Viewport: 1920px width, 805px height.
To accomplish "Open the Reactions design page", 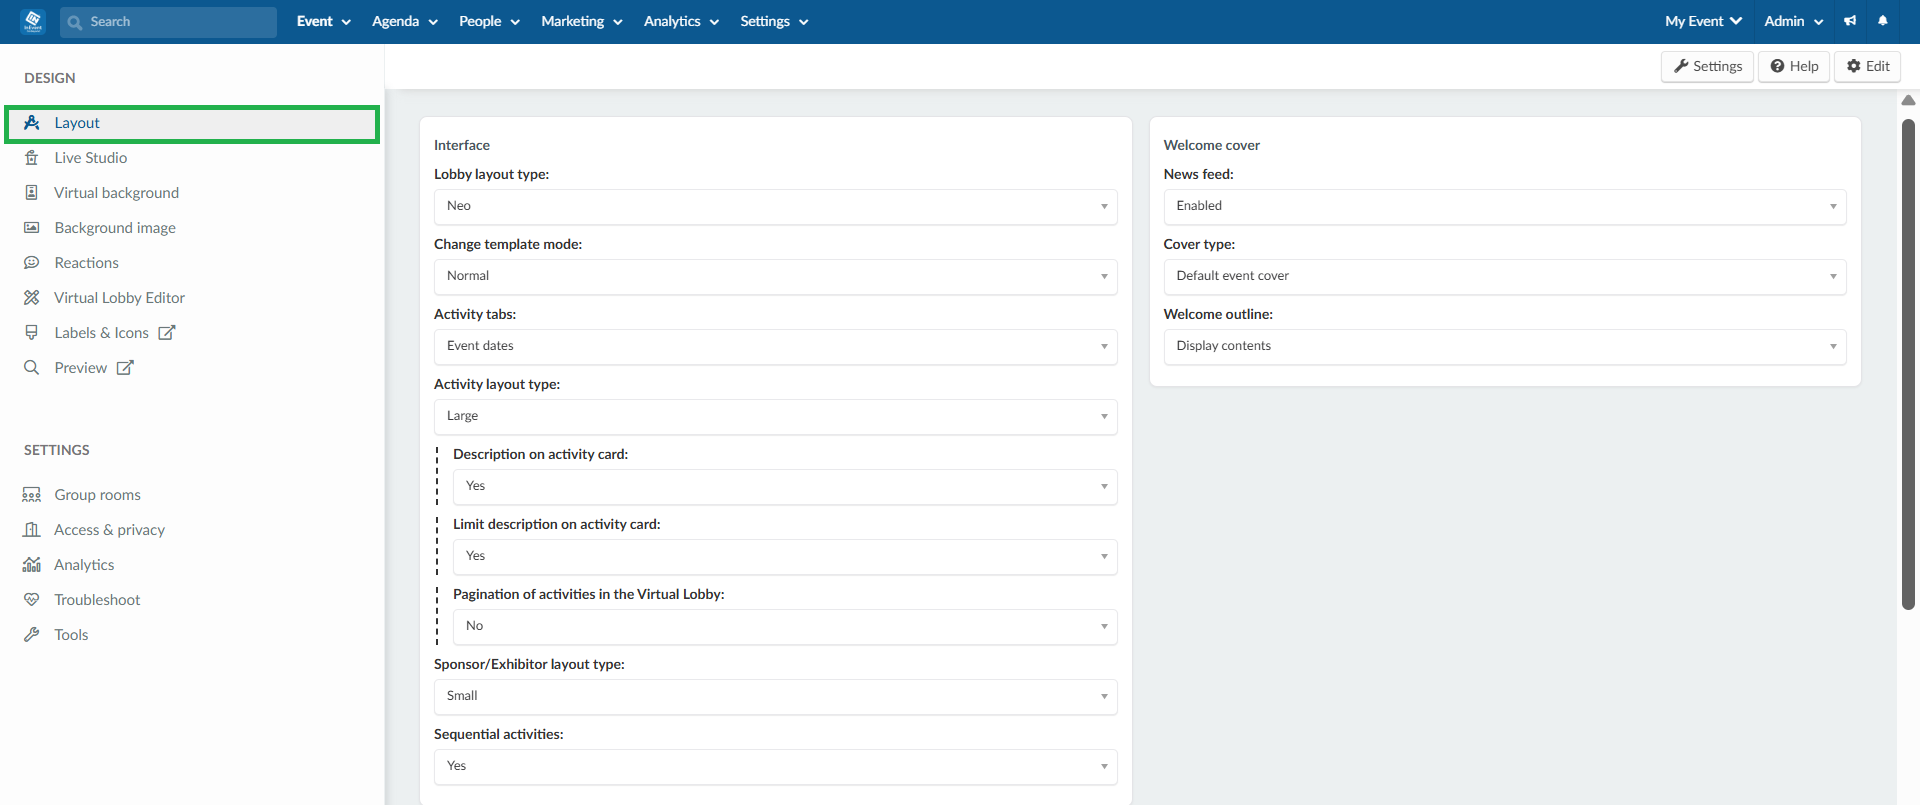I will pos(86,263).
